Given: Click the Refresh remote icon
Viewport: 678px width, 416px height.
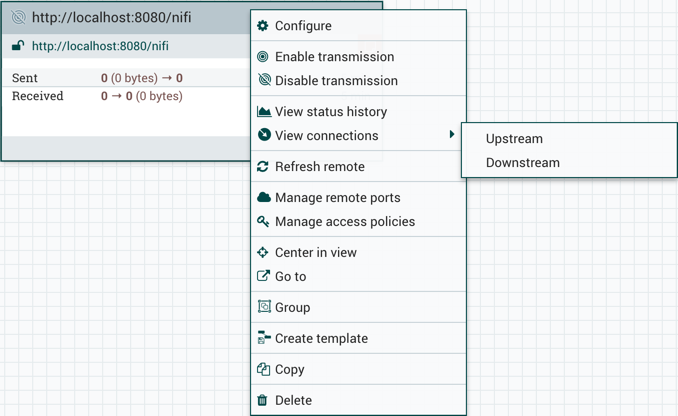Looking at the screenshot, I should pos(263,167).
